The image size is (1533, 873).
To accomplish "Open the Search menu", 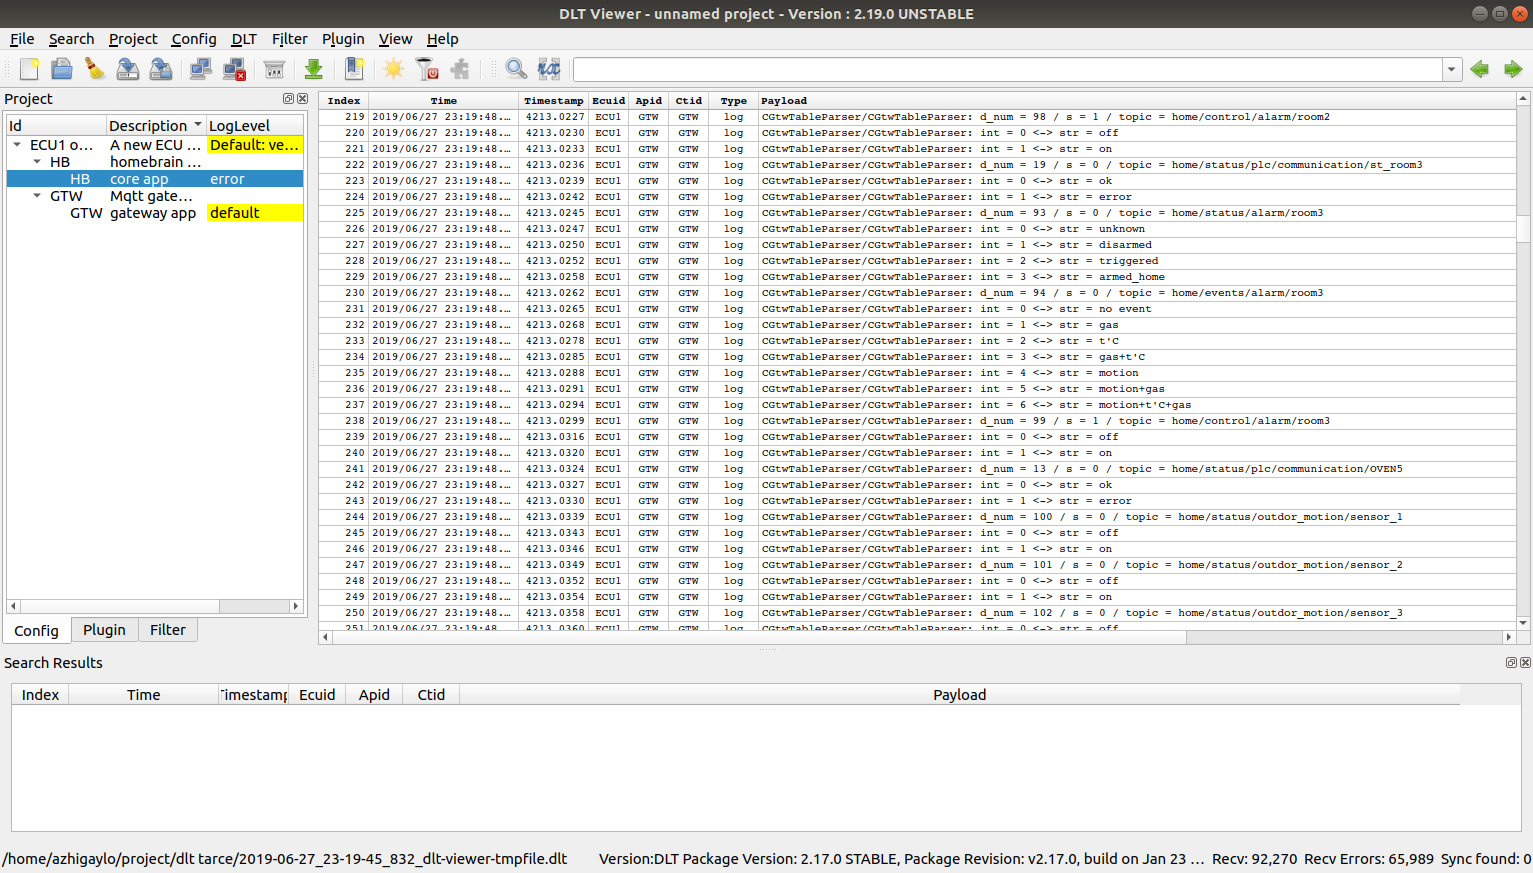I will click(71, 39).
